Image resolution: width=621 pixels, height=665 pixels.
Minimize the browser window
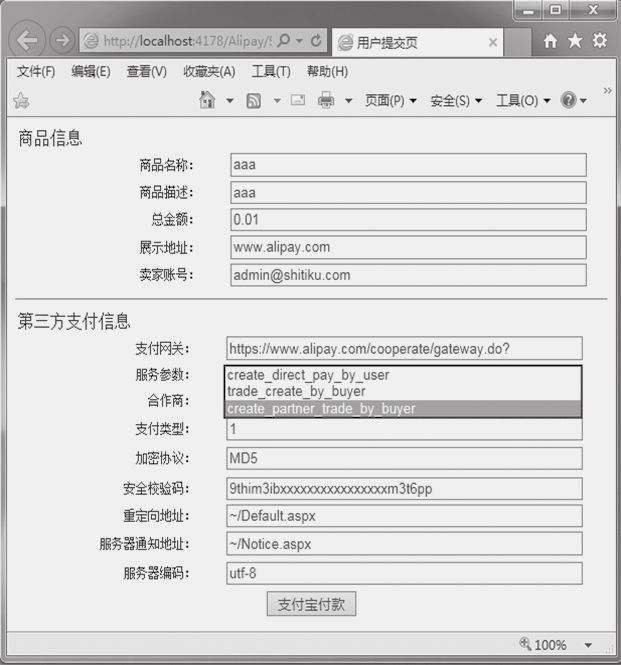click(528, 10)
